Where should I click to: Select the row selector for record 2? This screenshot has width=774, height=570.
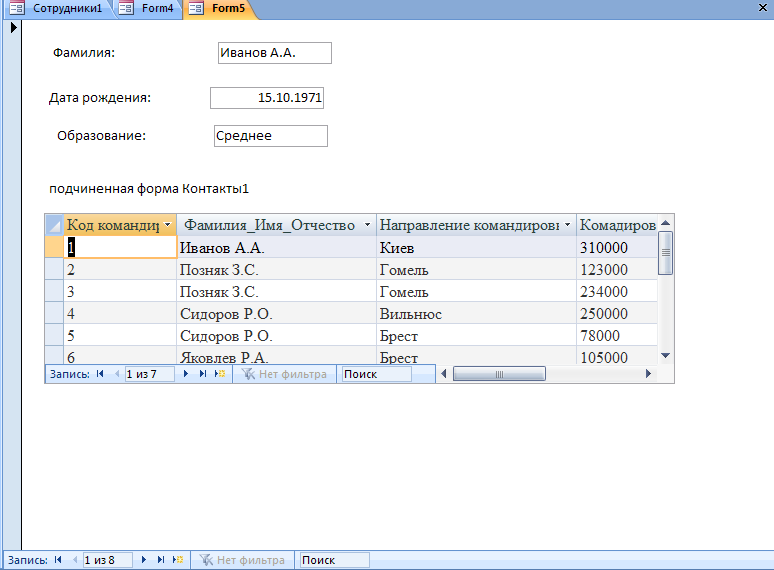pos(54,269)
